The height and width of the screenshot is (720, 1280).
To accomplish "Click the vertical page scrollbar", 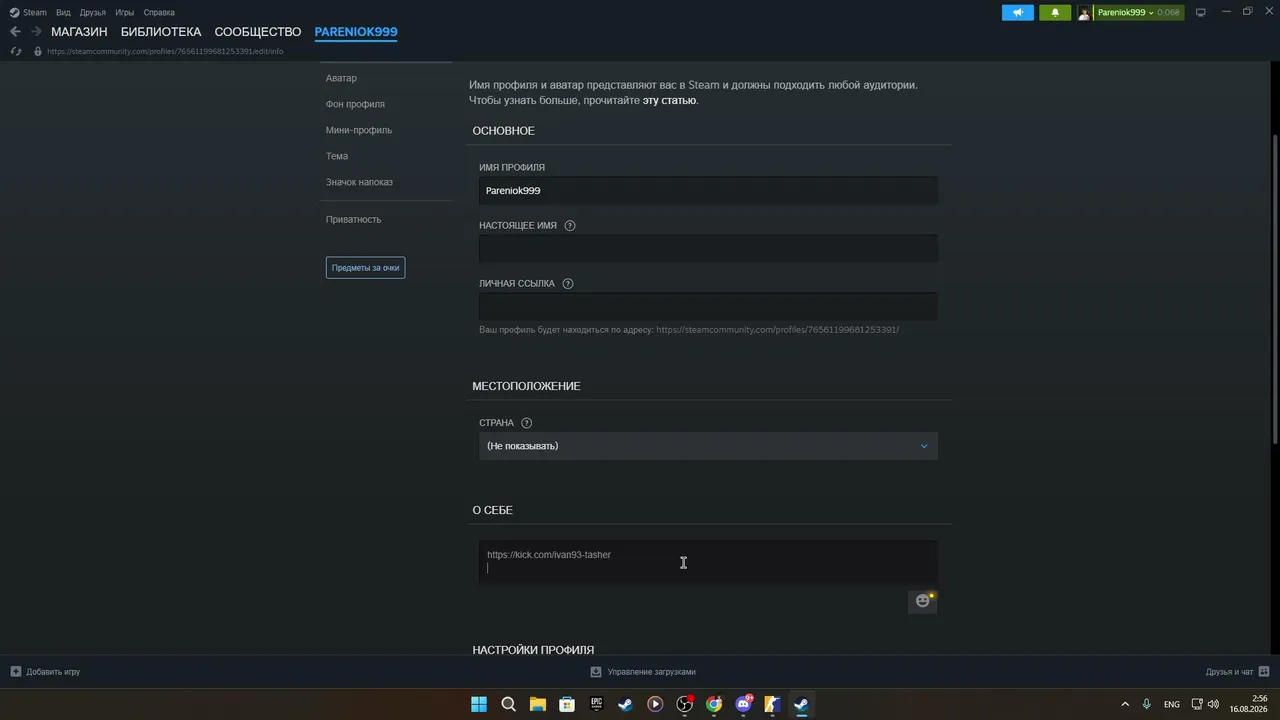I will pyautogui.click(x=1274, y=289).
